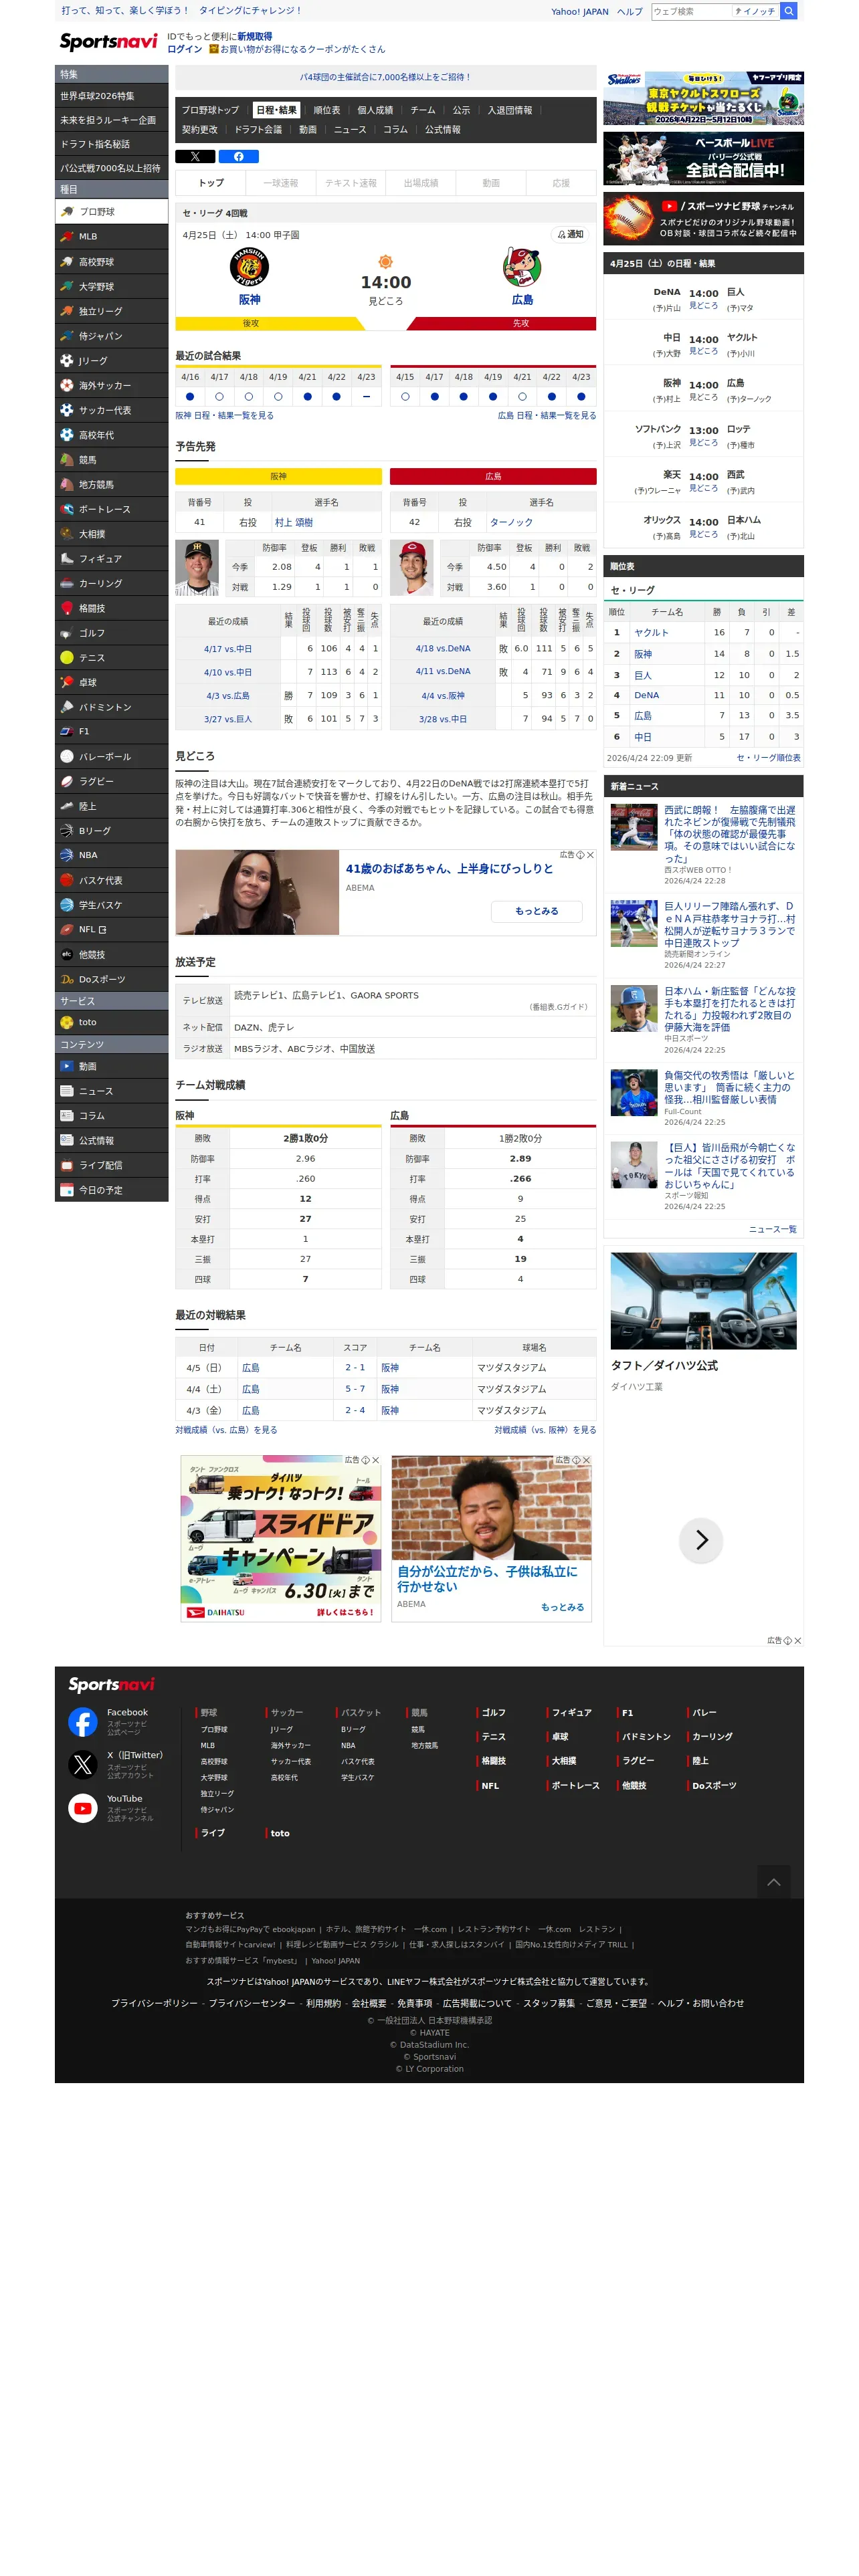This screenshot has height=2576, width=859.
Task: Open 対戦成績（vs. 広島）を見る link
Action: click(226, 1430)
